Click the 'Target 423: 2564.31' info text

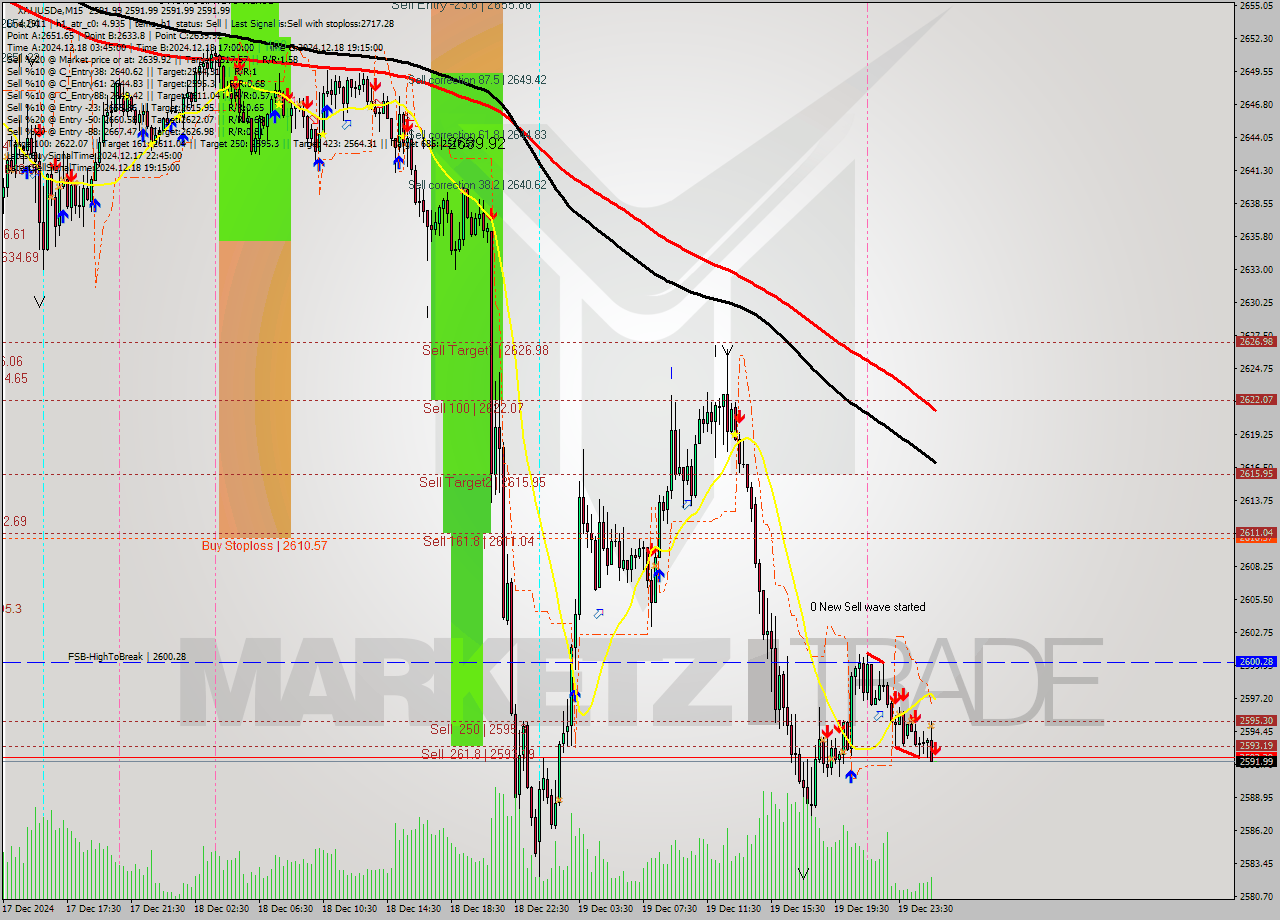(x=336, y=143)
